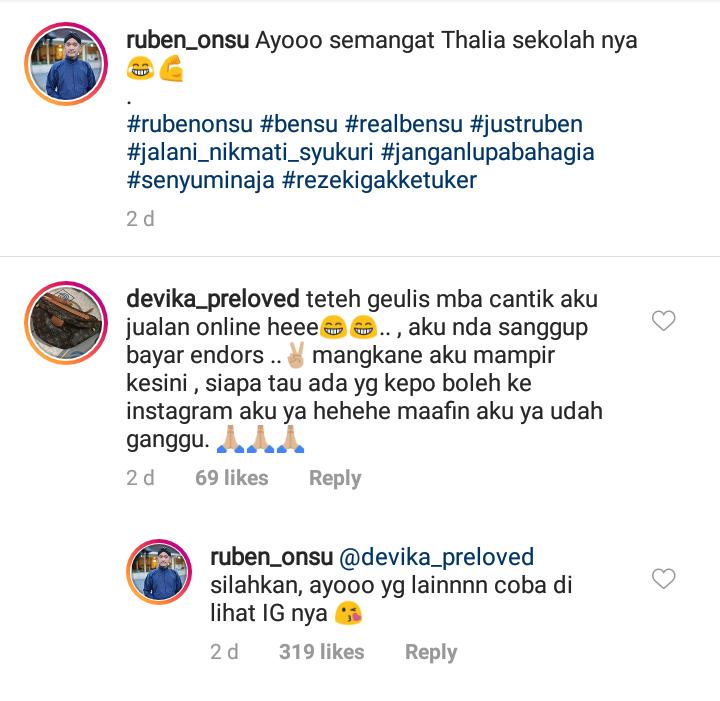The image size is (720, 701).
Task: Open the #rubenonsu hashtag
Action: tap(190, 124)
